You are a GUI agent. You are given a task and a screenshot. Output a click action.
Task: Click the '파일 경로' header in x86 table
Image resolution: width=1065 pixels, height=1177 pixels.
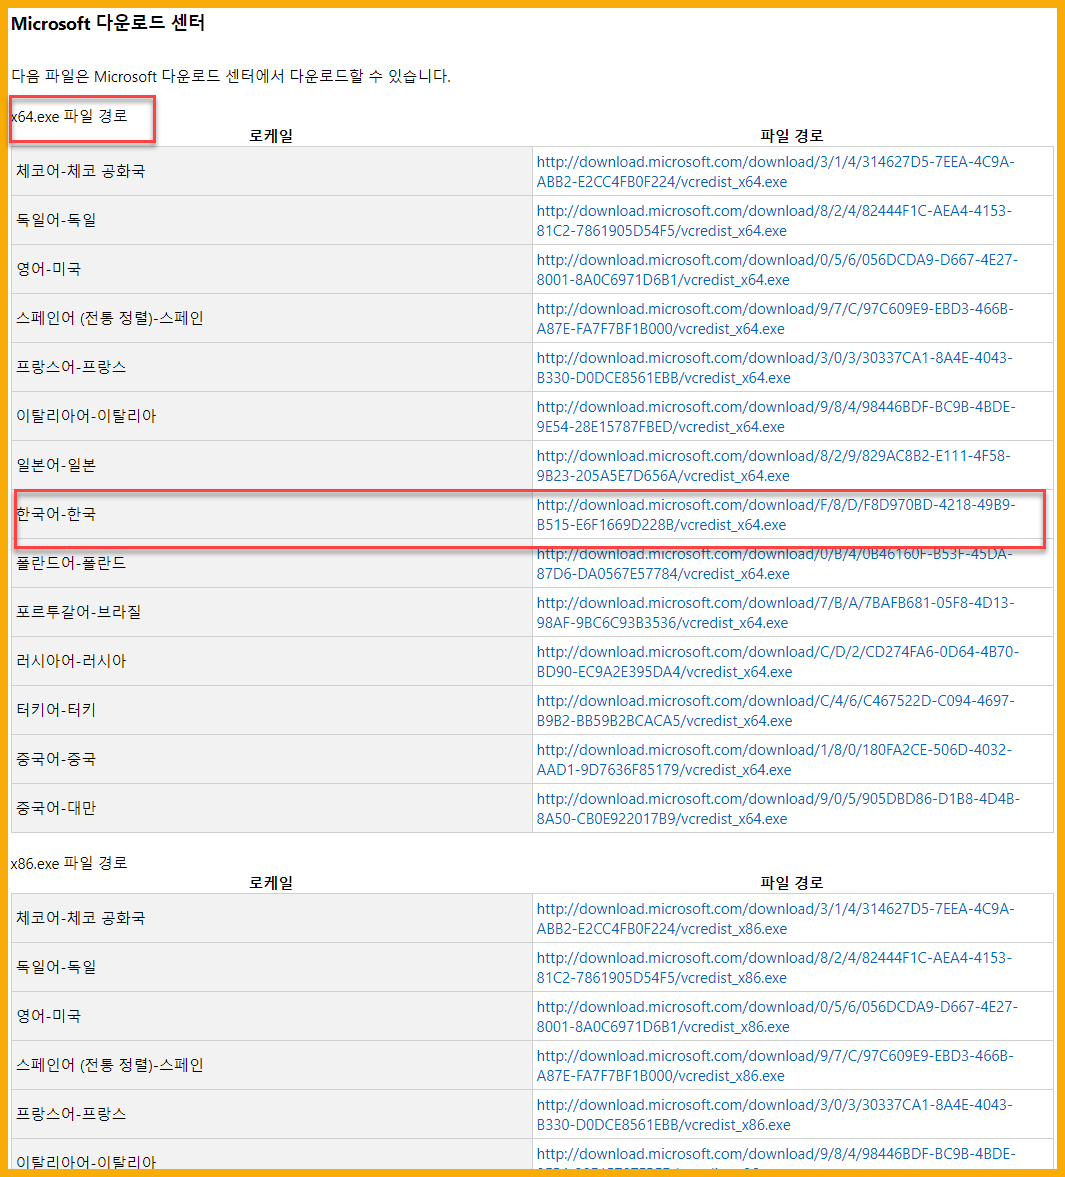[x=792, y=883]
